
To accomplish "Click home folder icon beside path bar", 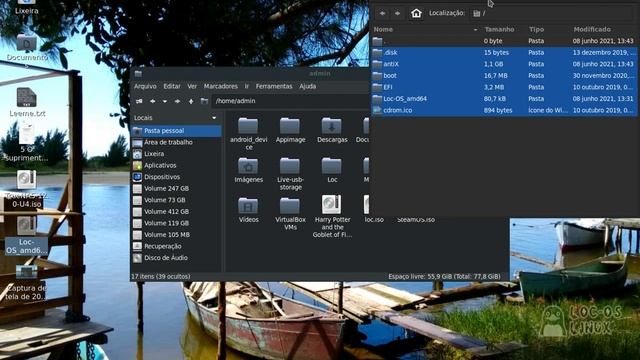I will [x=204, y=101].
